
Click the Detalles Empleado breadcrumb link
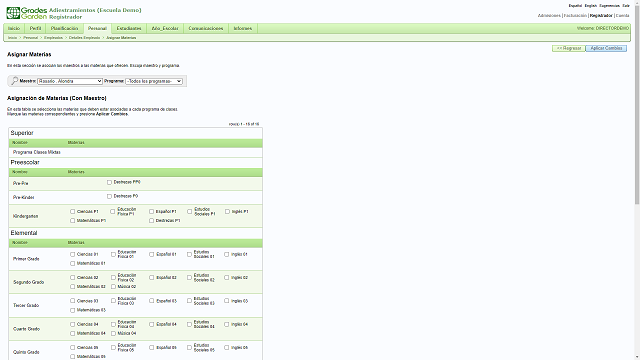84,38
